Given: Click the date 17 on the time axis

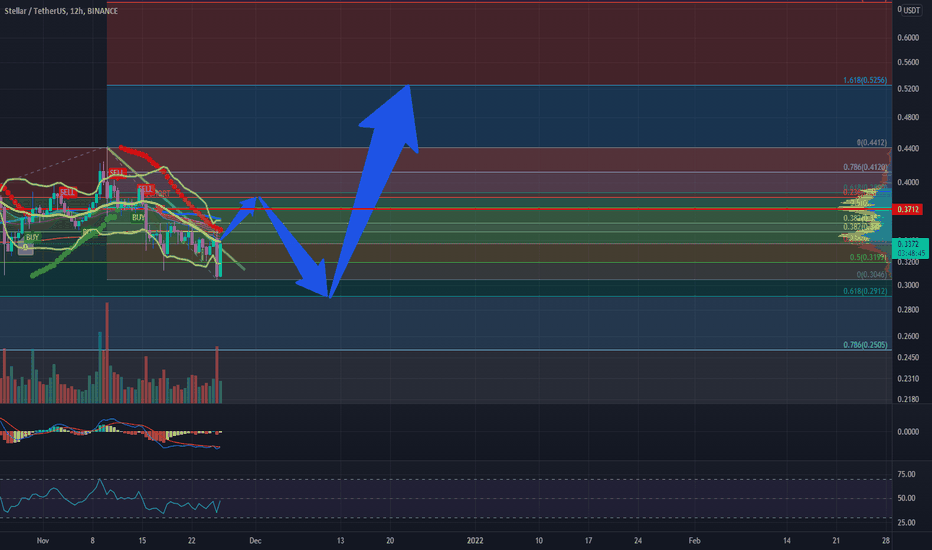Looking at the screenshot, I should 588,540.
